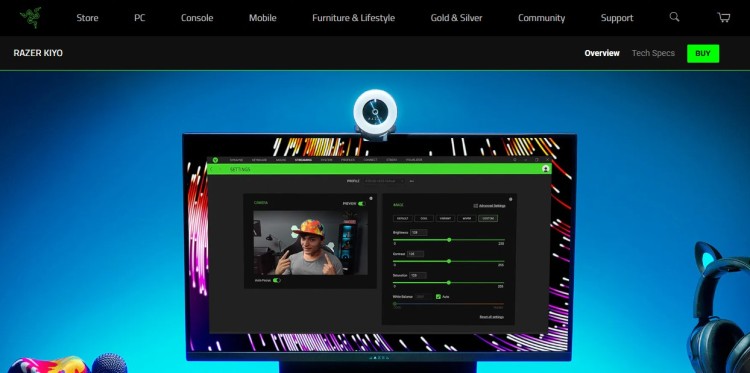
Task: Select the Default image preset
Action: click(x=403, y=219)
